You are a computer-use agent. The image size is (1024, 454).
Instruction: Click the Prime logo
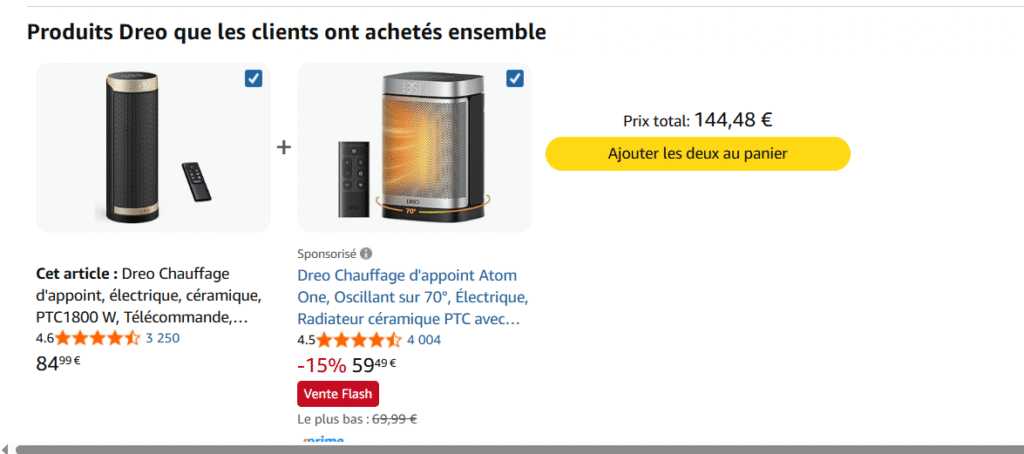click(322, 441)
